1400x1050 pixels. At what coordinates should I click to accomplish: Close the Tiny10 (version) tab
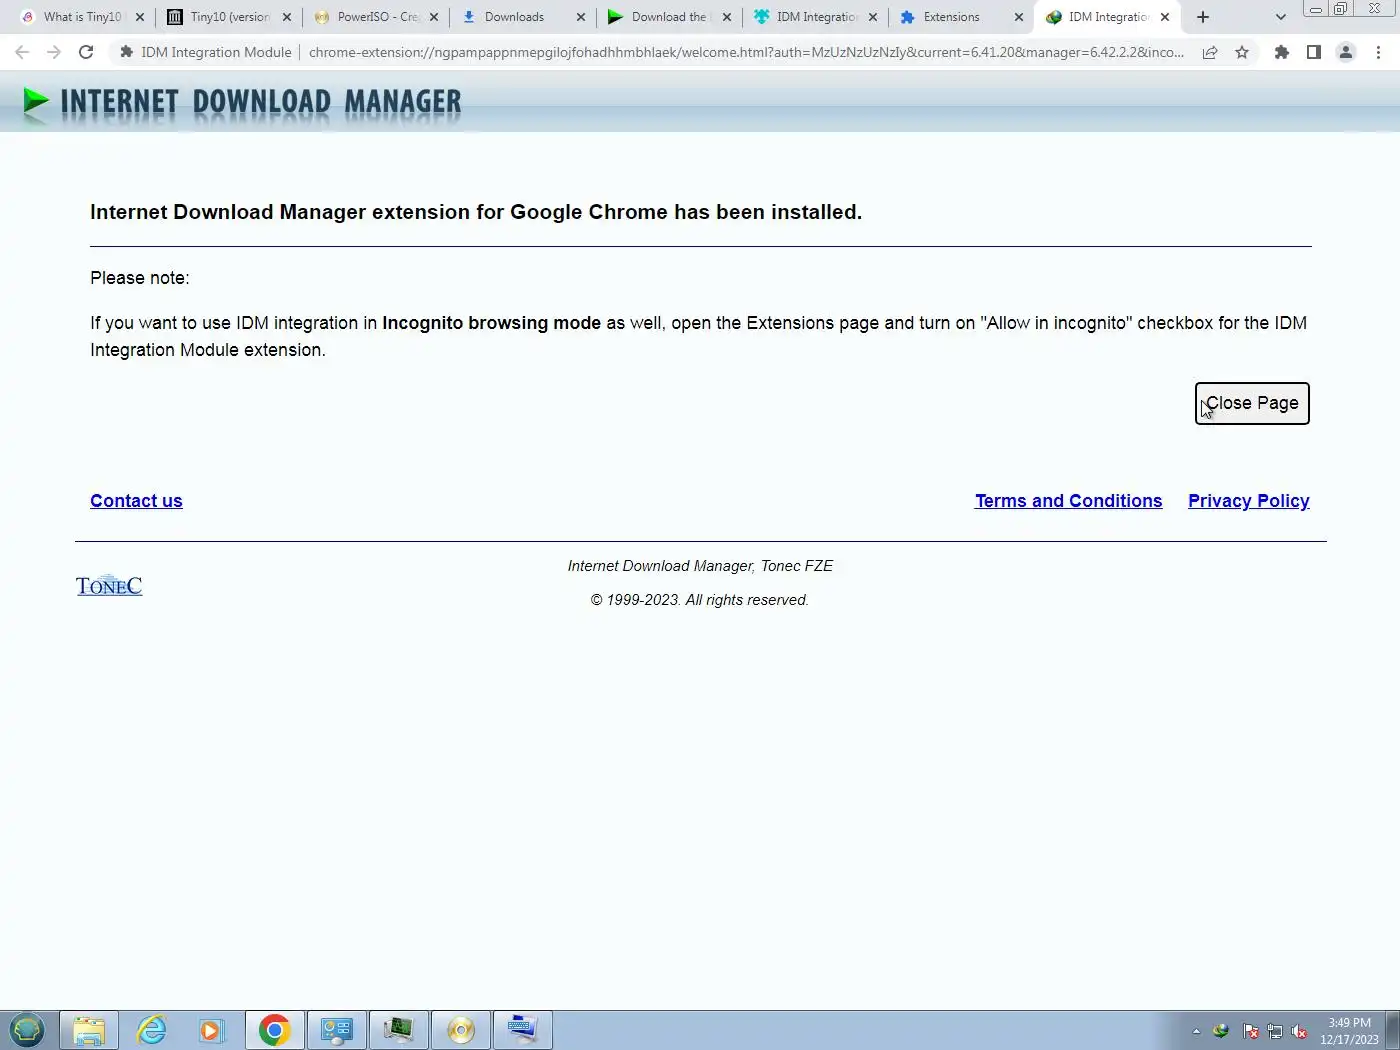[x=287, y=17]
